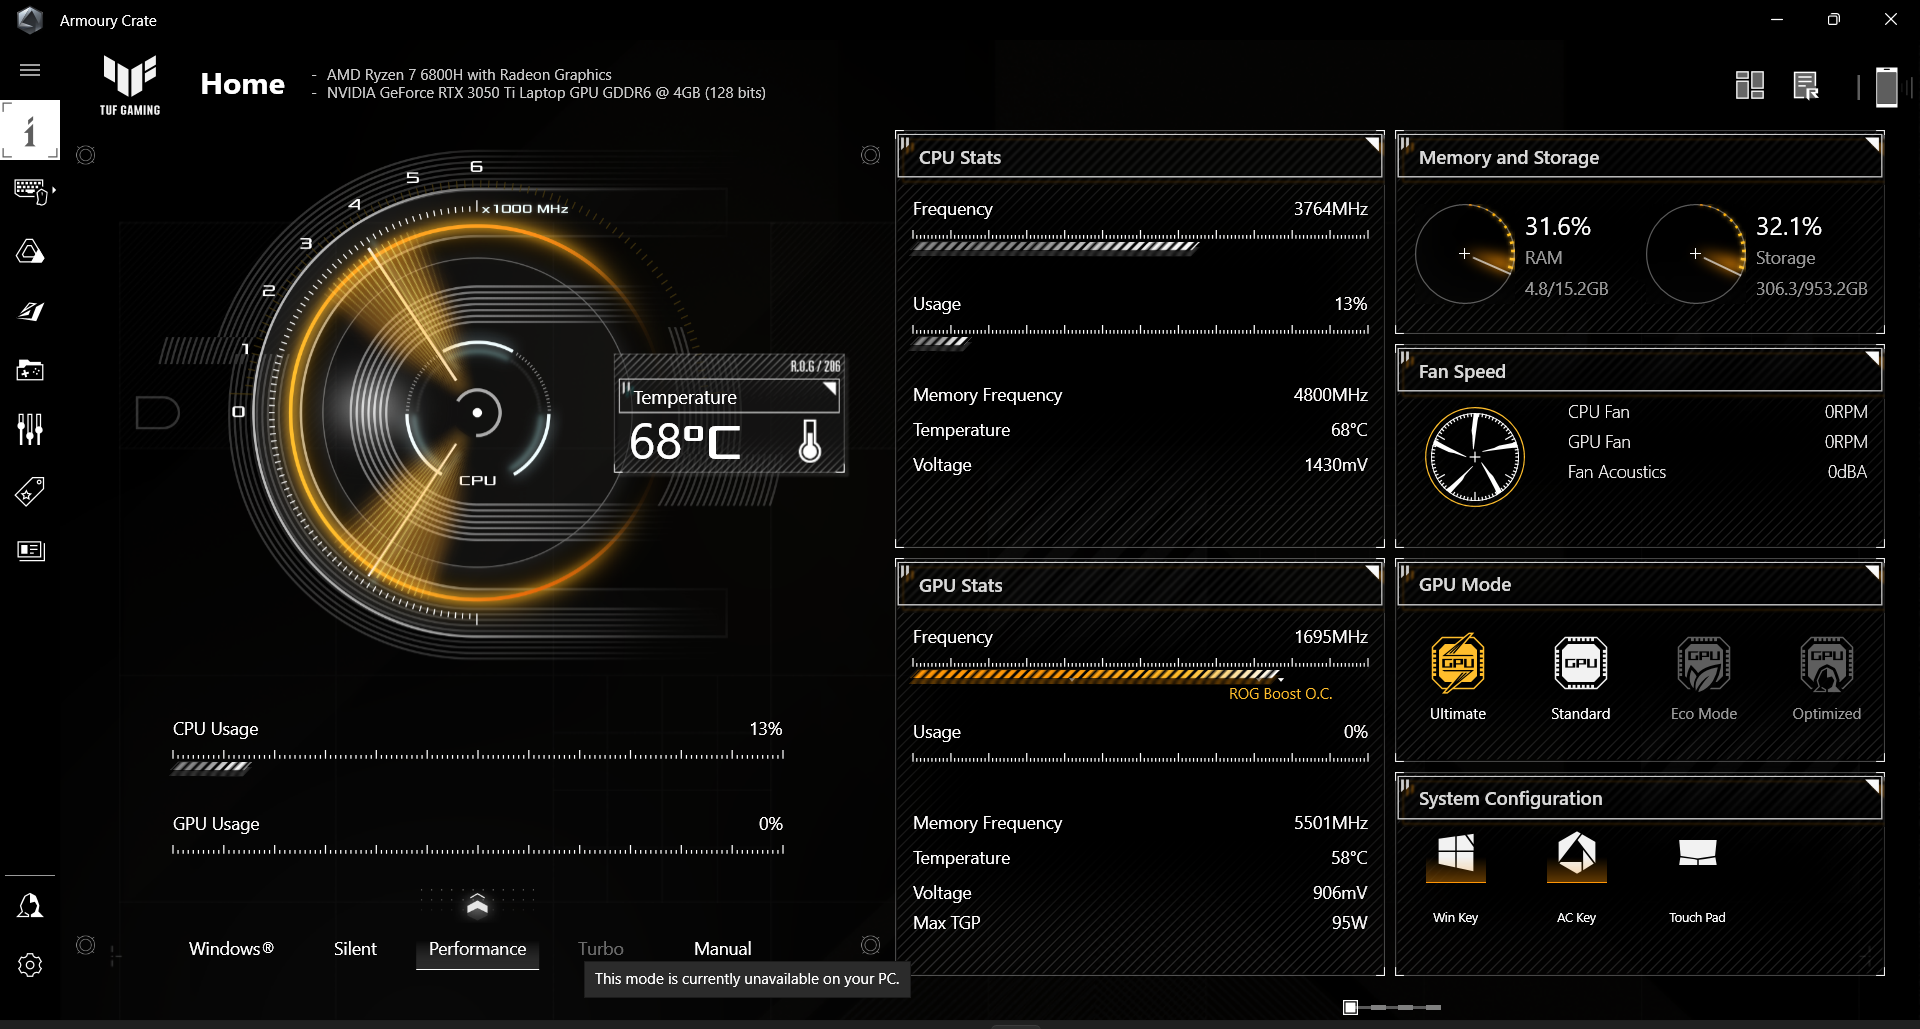Click the thermometer icon in Temperature box
This screenshot has width=1920, height=1029.
[810, 441]
